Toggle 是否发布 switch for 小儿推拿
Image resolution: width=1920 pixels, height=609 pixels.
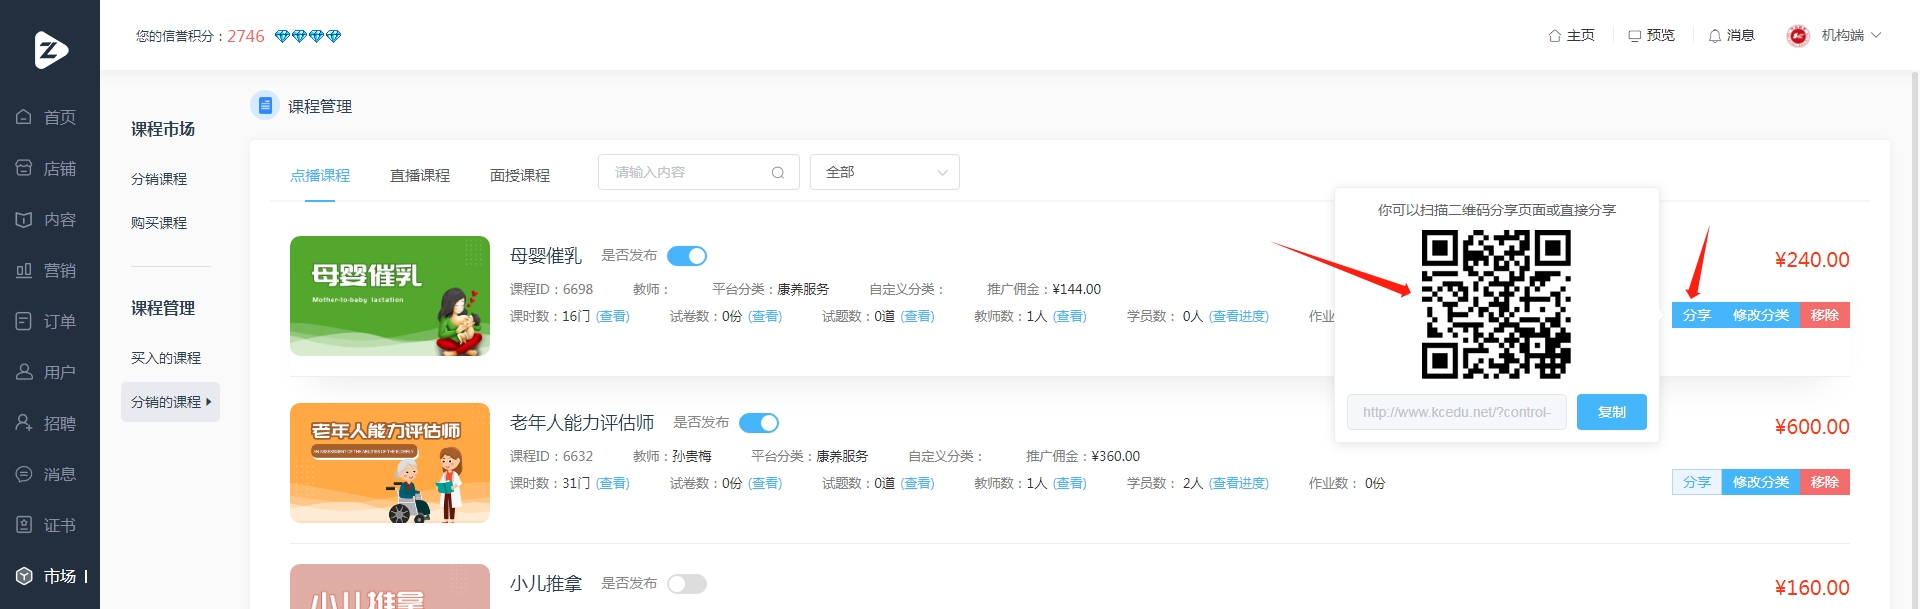[687, 584]
